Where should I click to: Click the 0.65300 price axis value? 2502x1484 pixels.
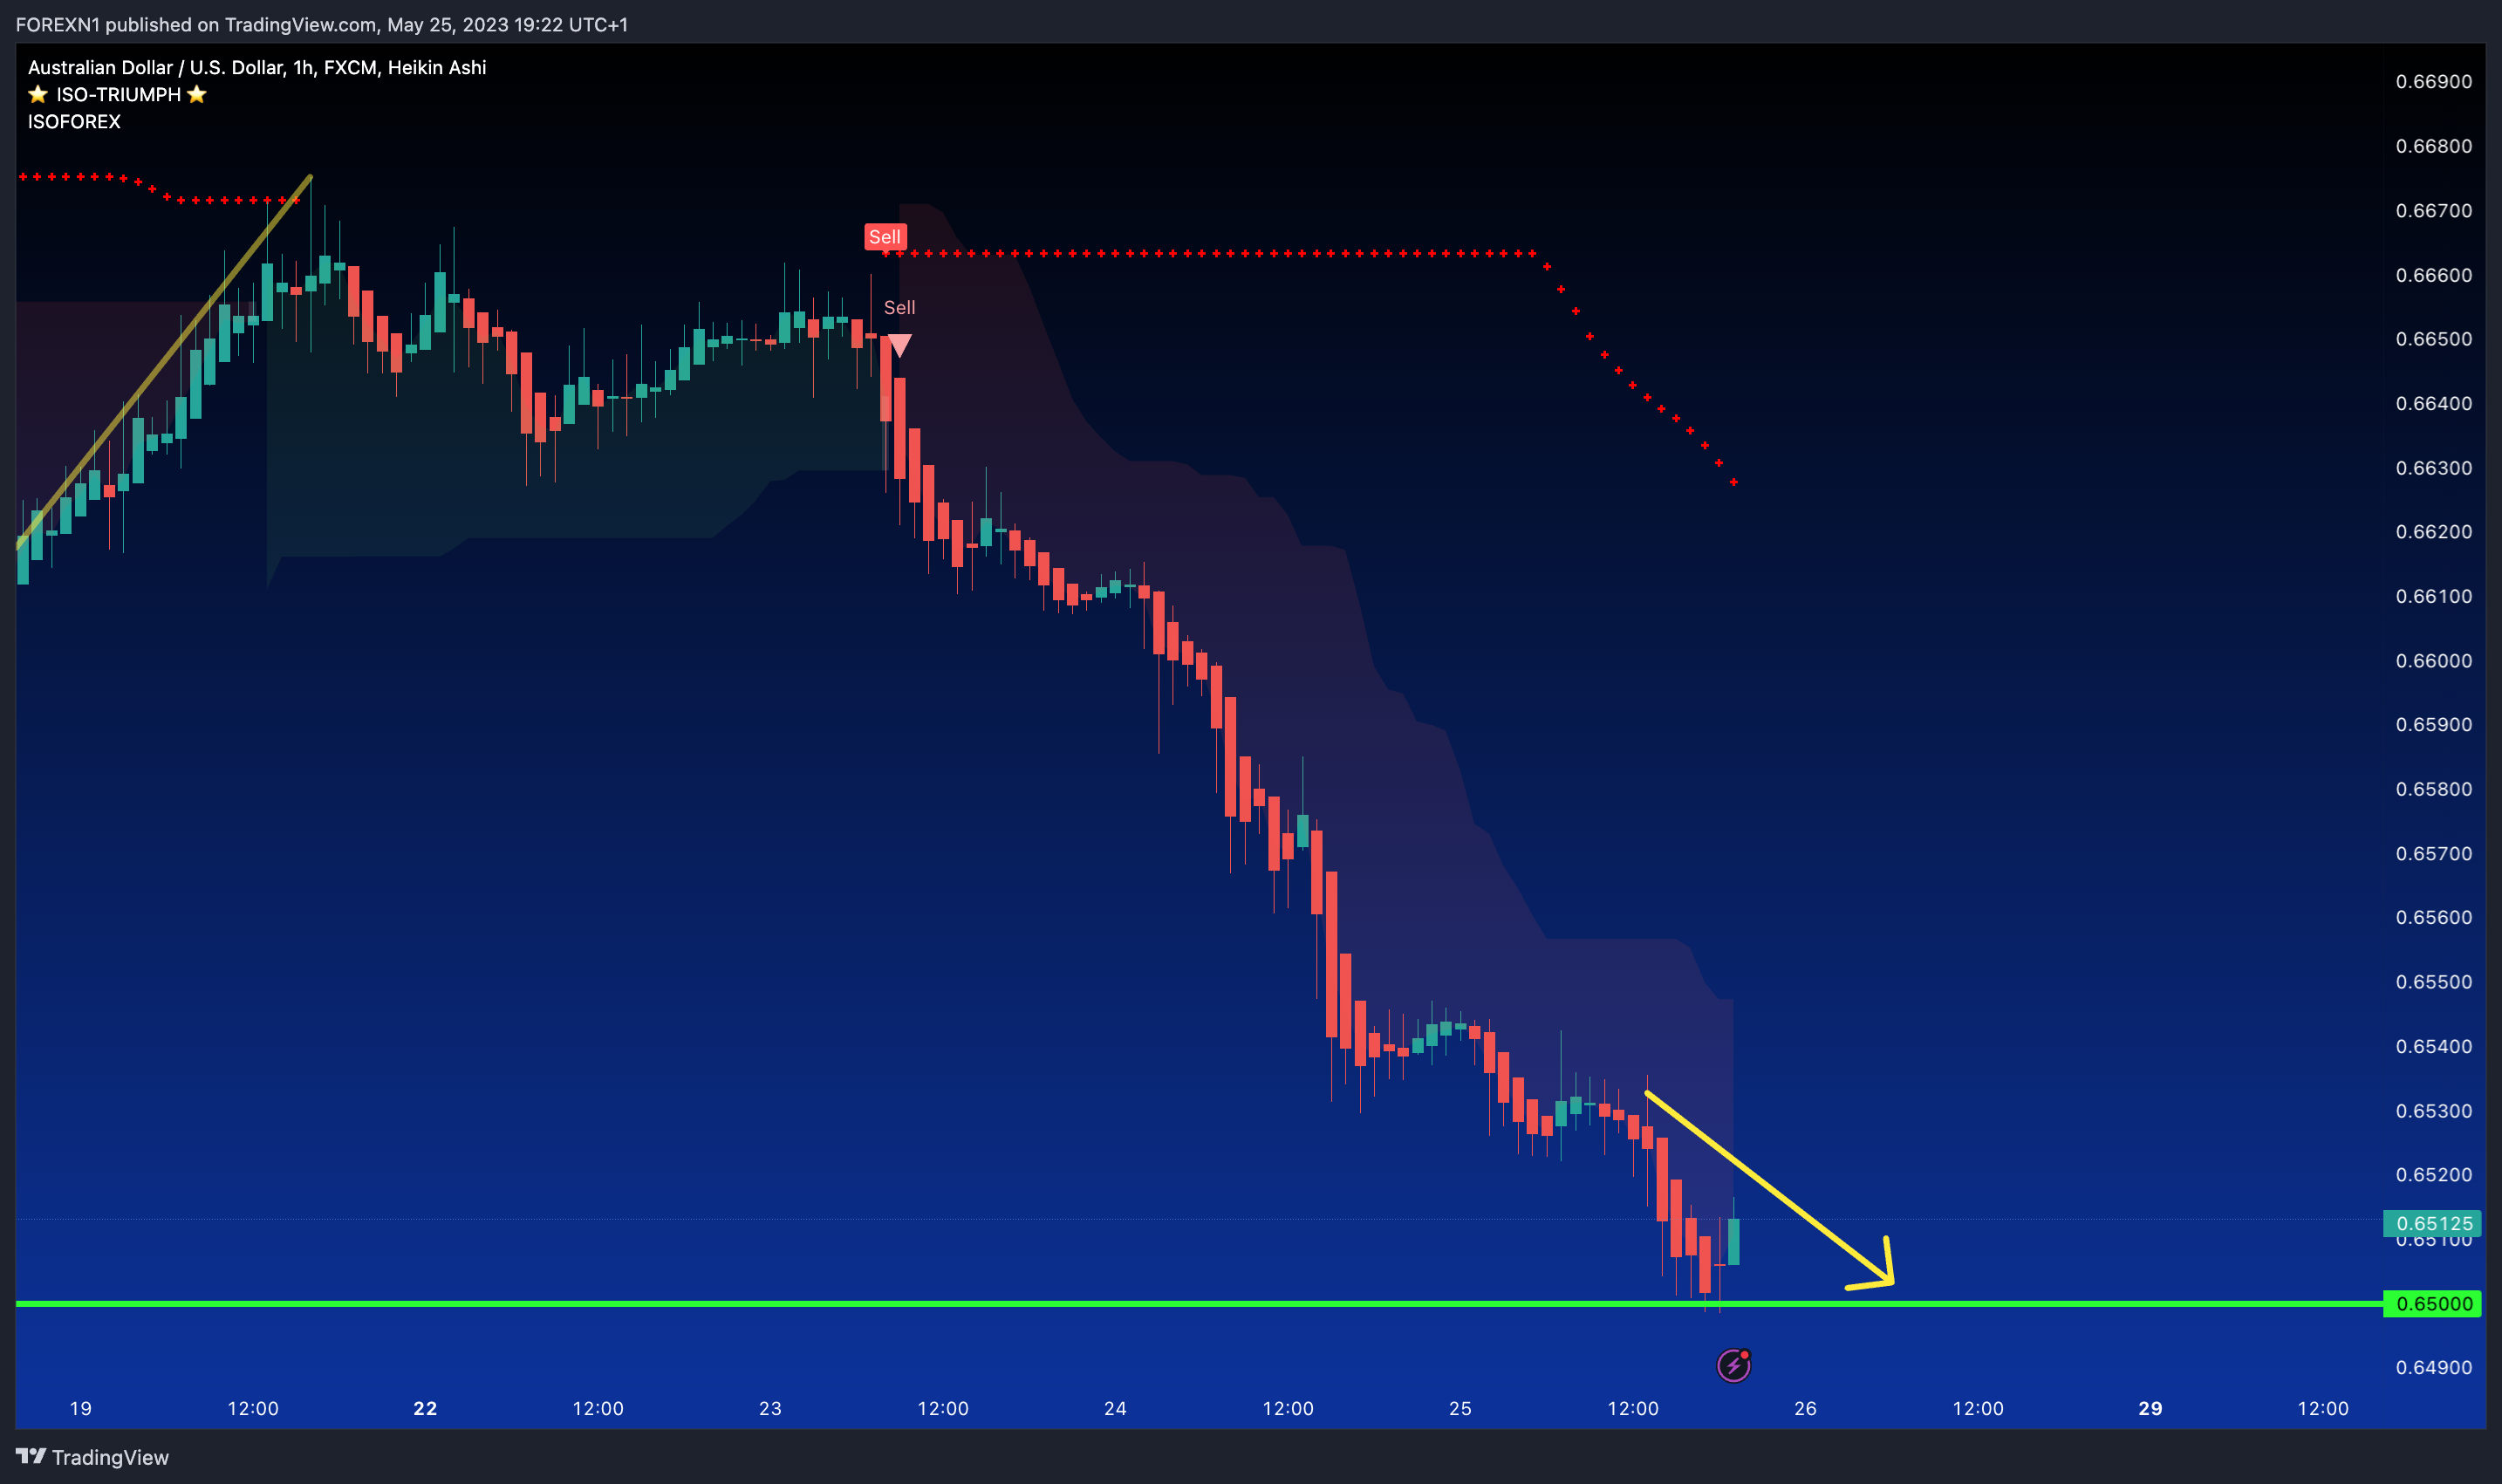[x=2433, y=1110]
